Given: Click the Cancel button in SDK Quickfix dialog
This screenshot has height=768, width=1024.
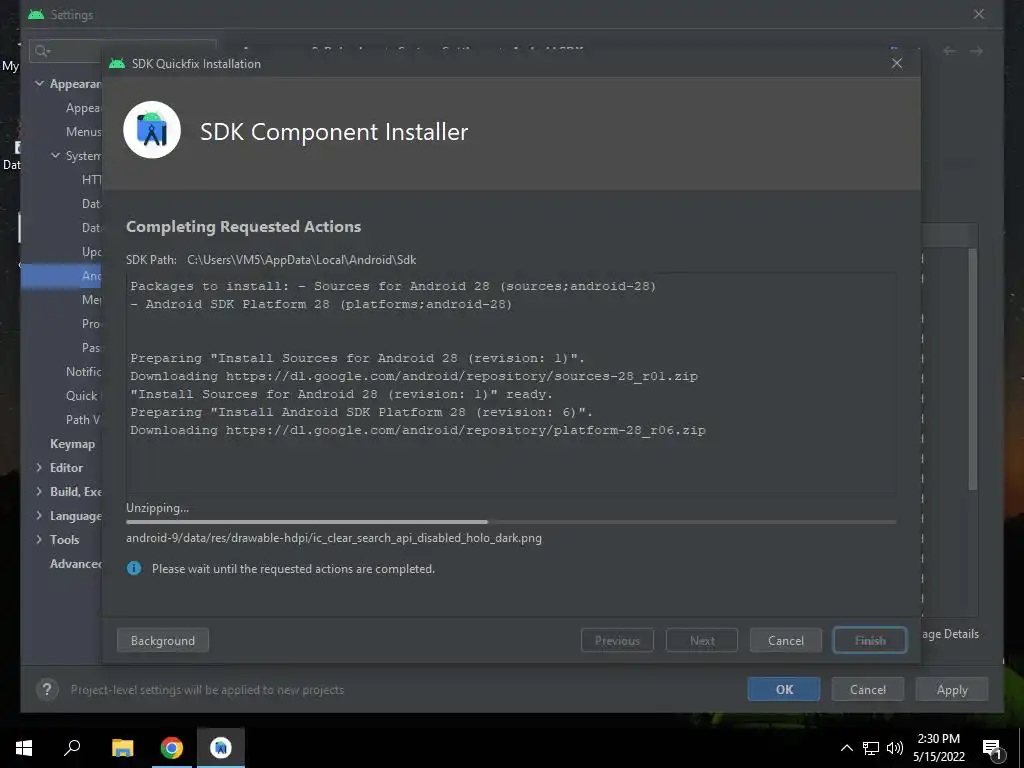Looking at the screenshot, I should 786,640.
